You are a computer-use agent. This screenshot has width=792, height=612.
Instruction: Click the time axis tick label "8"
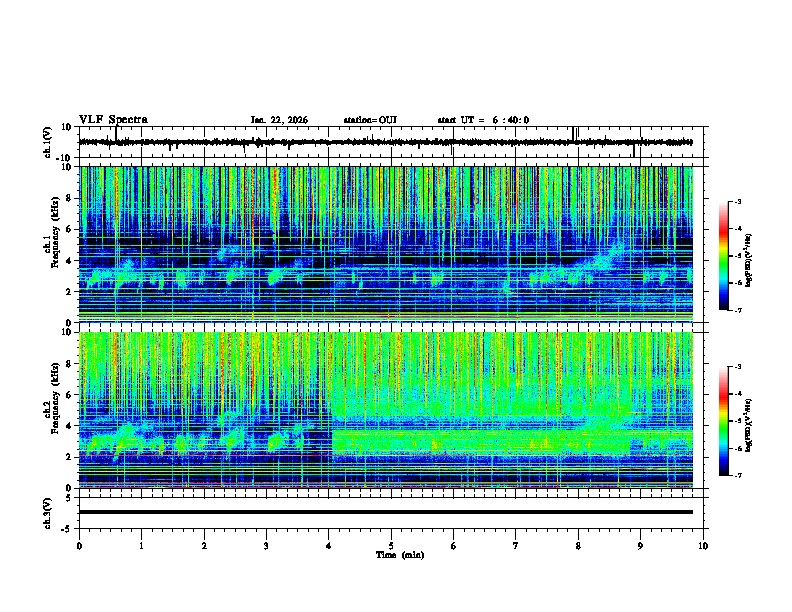coord(578,546)
